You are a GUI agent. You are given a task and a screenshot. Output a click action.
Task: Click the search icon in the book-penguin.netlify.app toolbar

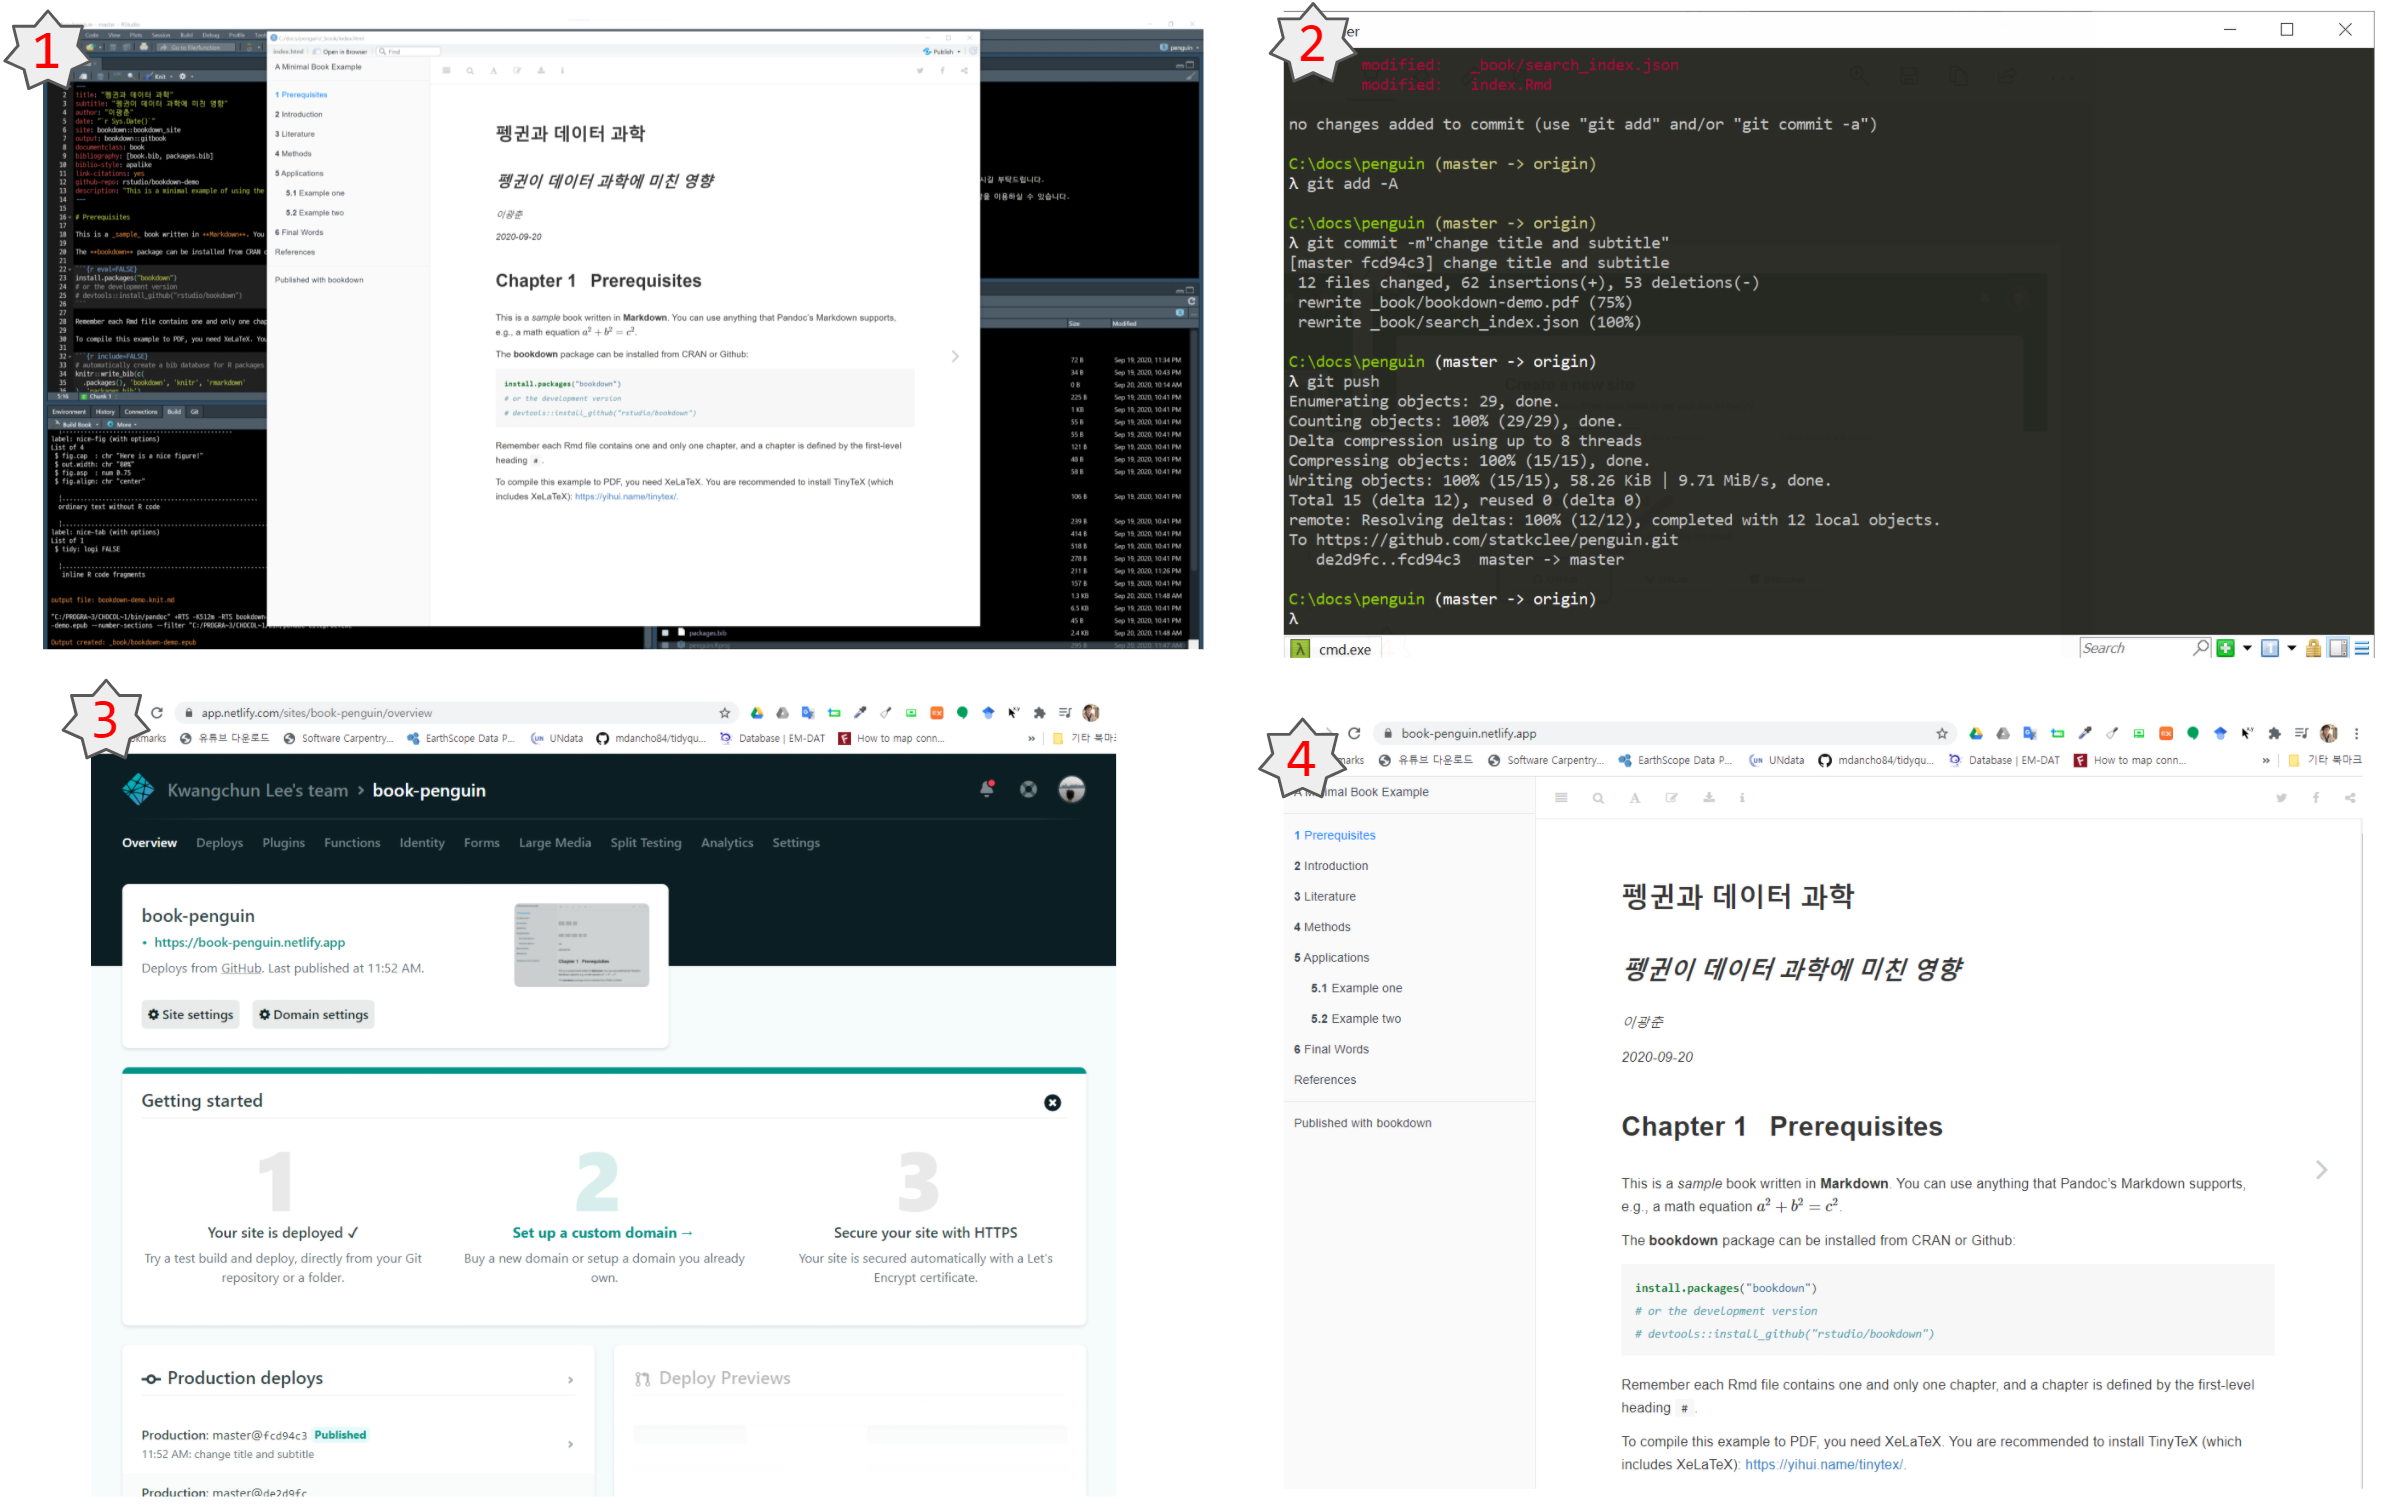tap(1598, 798)
